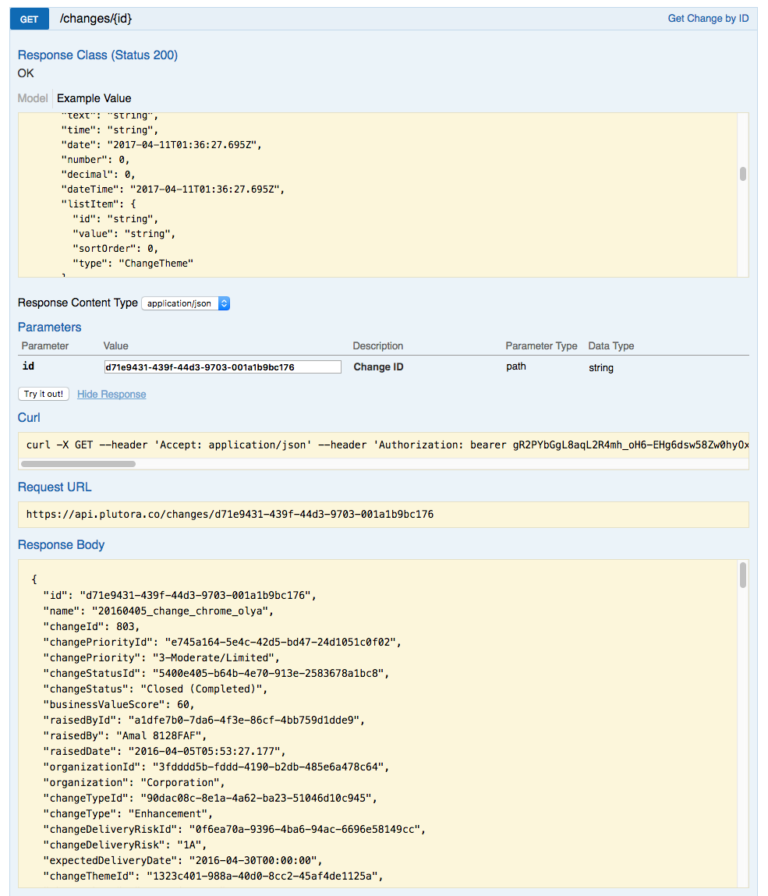Click the curl command text box

380,444
